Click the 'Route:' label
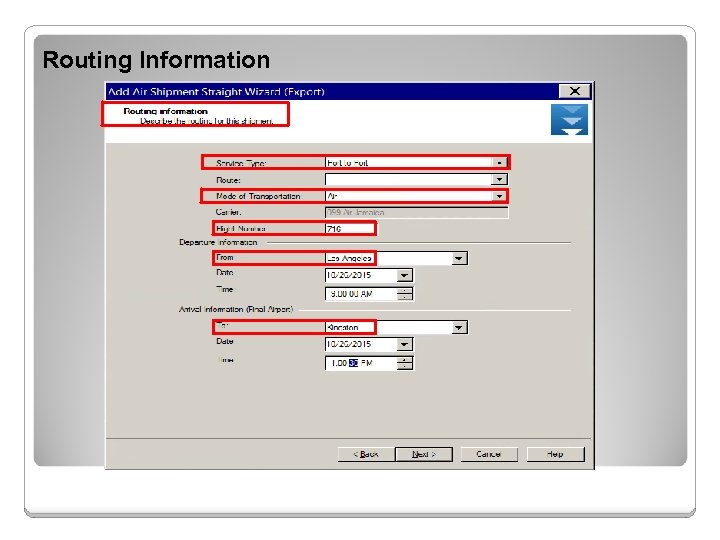The image size is (720, 540). [228, 180]
